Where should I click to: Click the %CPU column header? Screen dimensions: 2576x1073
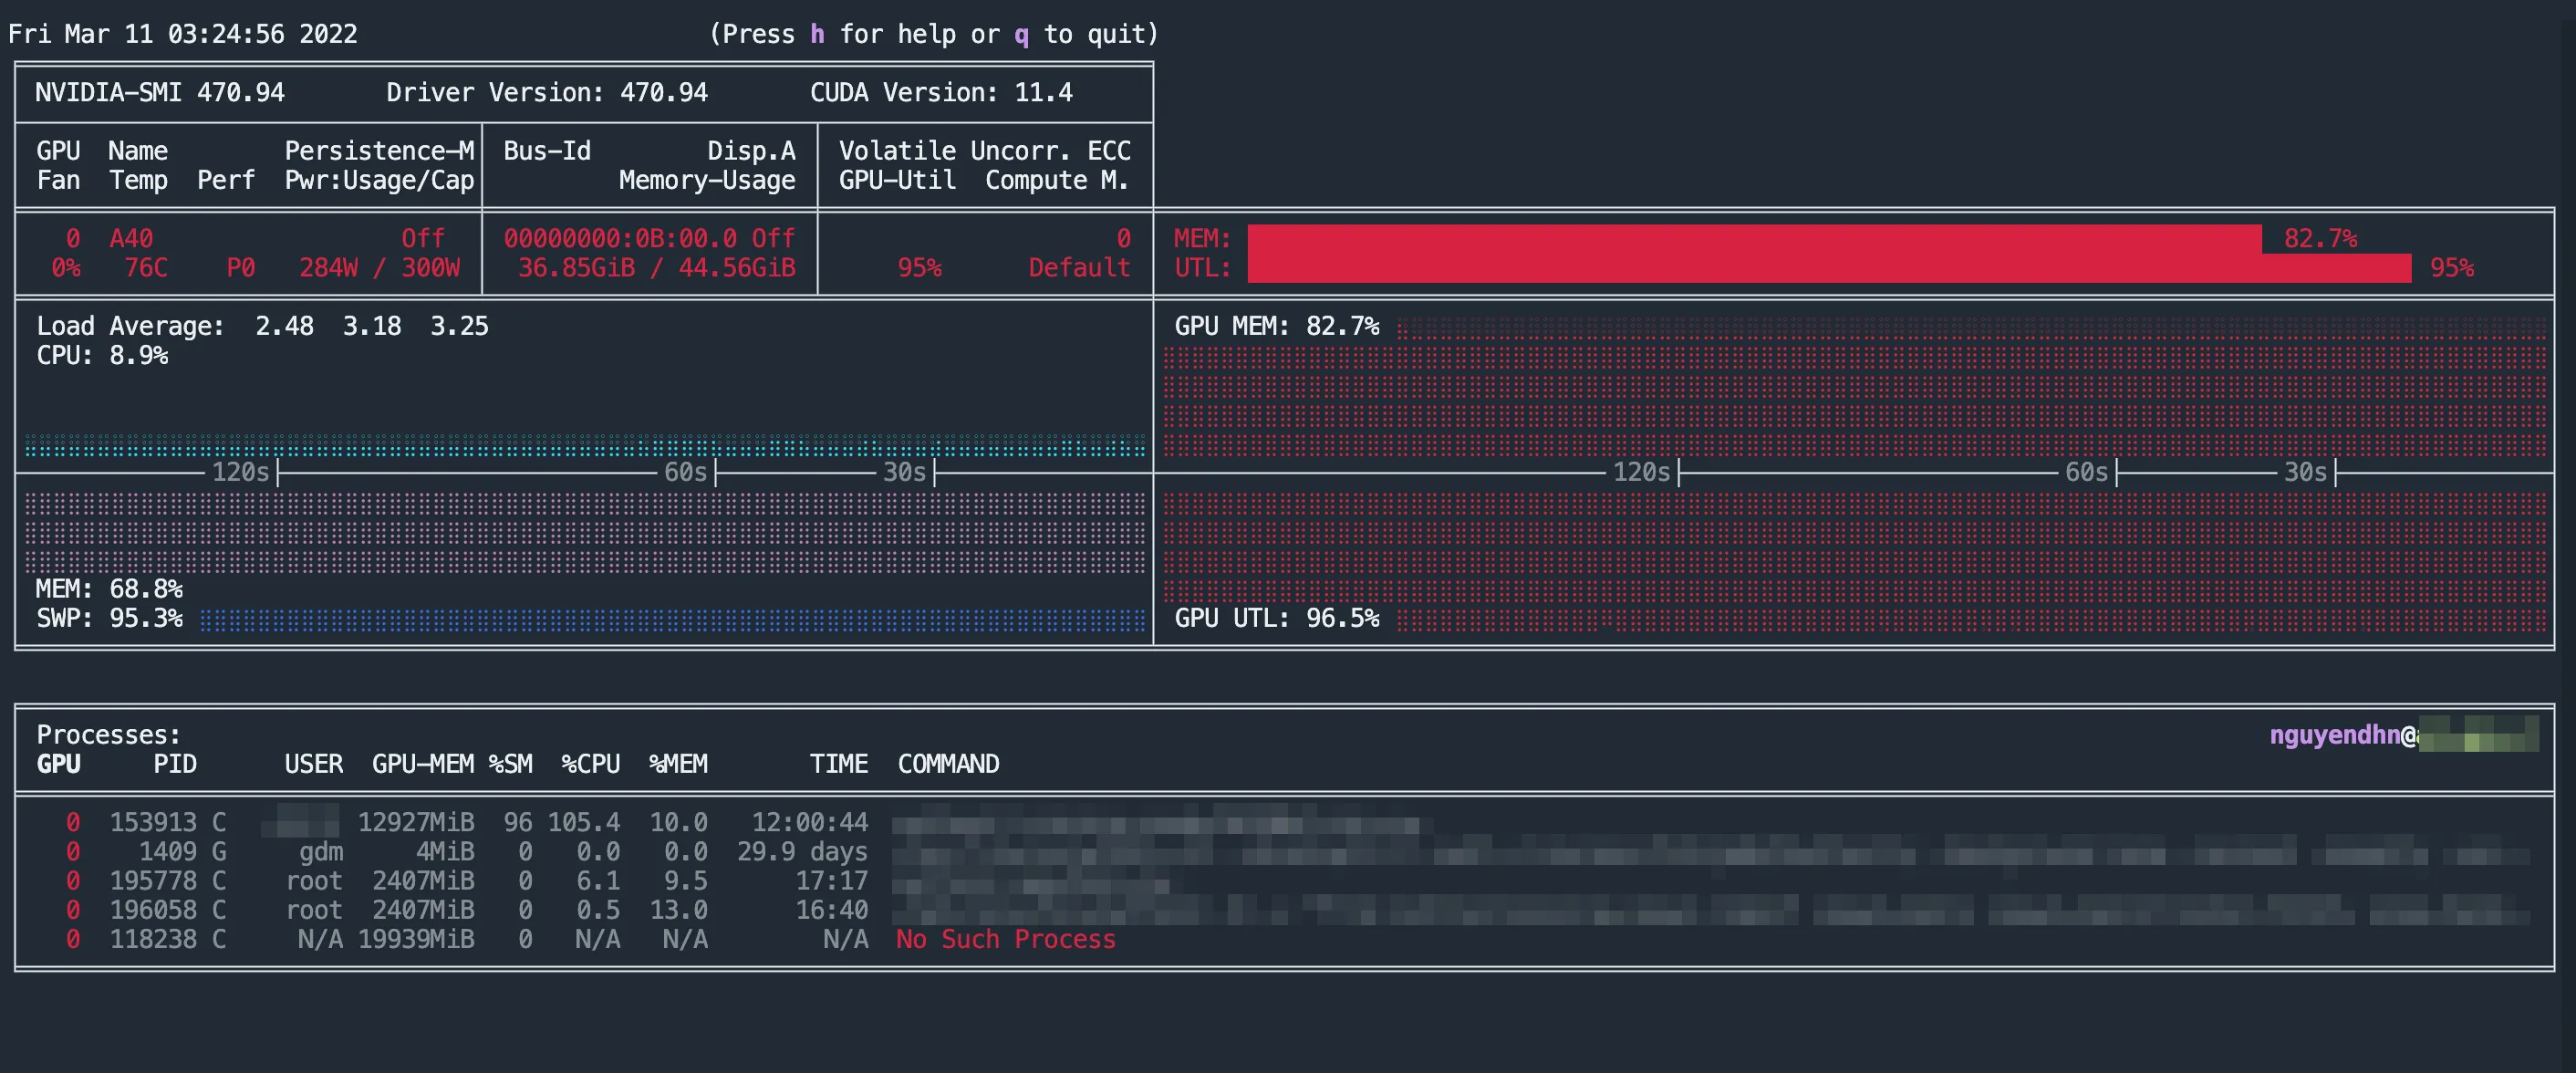[x=590, y=765]
